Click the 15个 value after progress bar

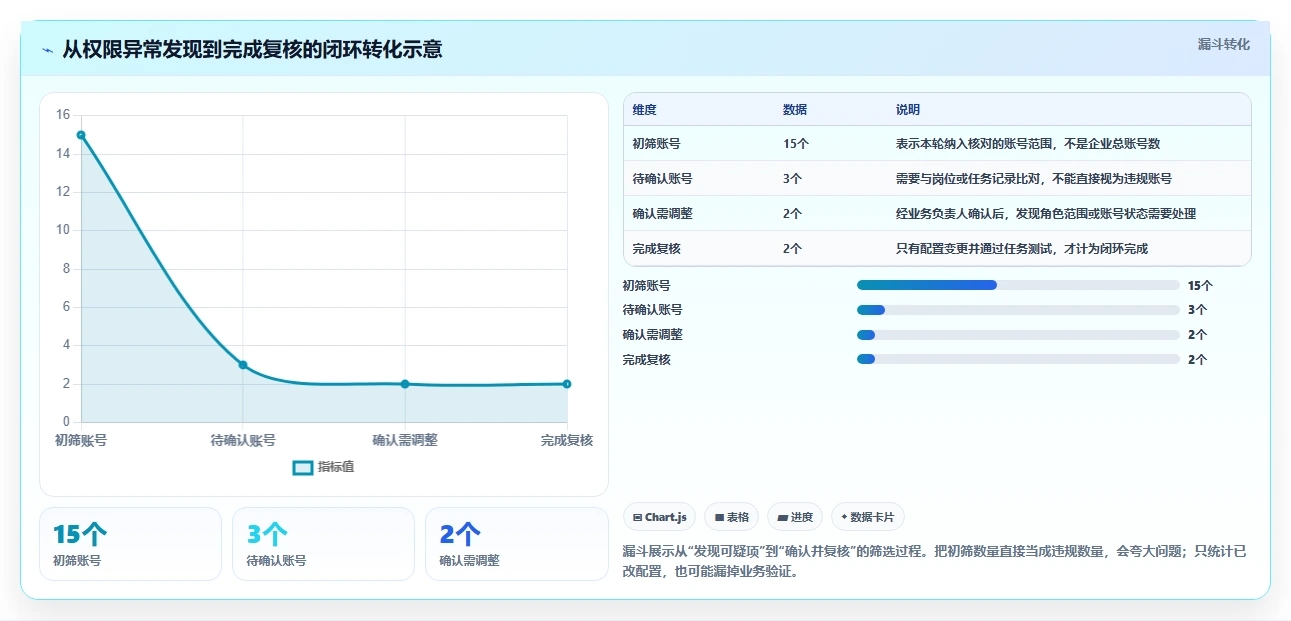[1200, 285]
